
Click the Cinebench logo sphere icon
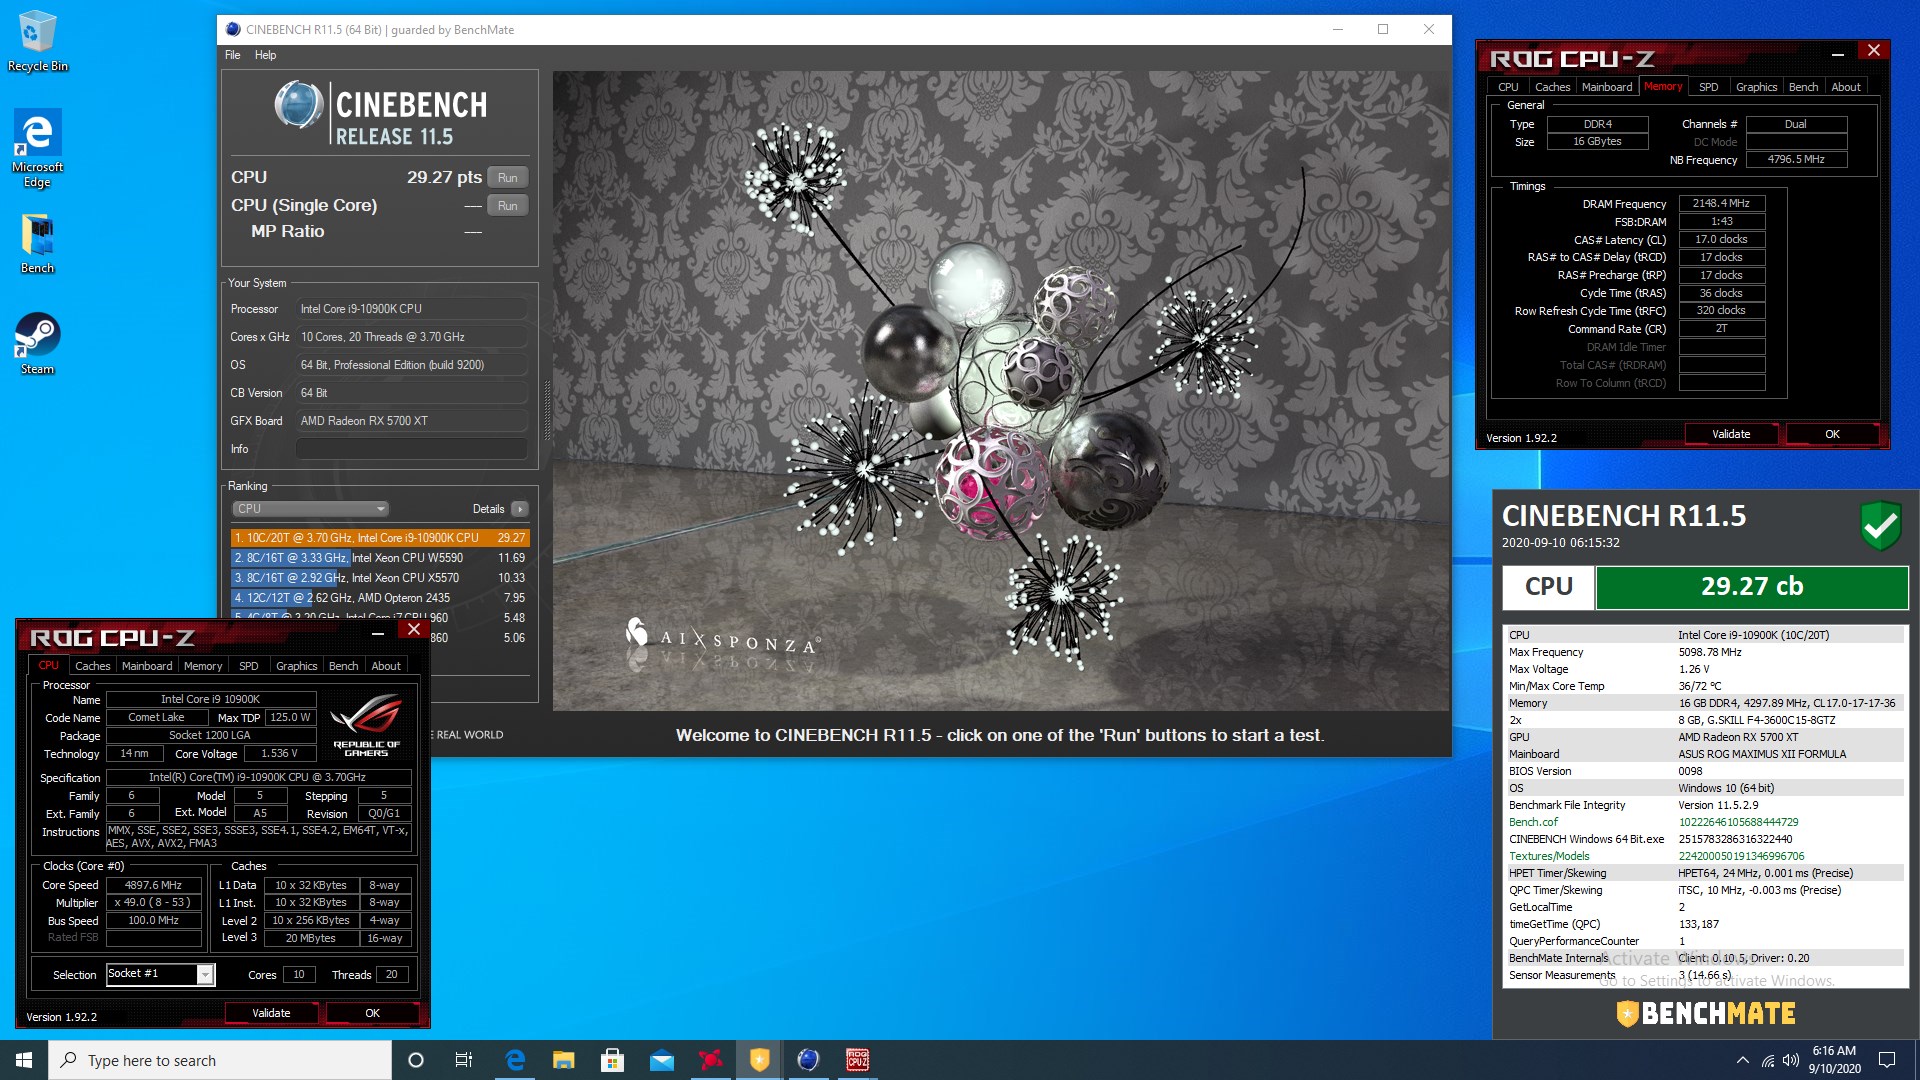point(299,105)
